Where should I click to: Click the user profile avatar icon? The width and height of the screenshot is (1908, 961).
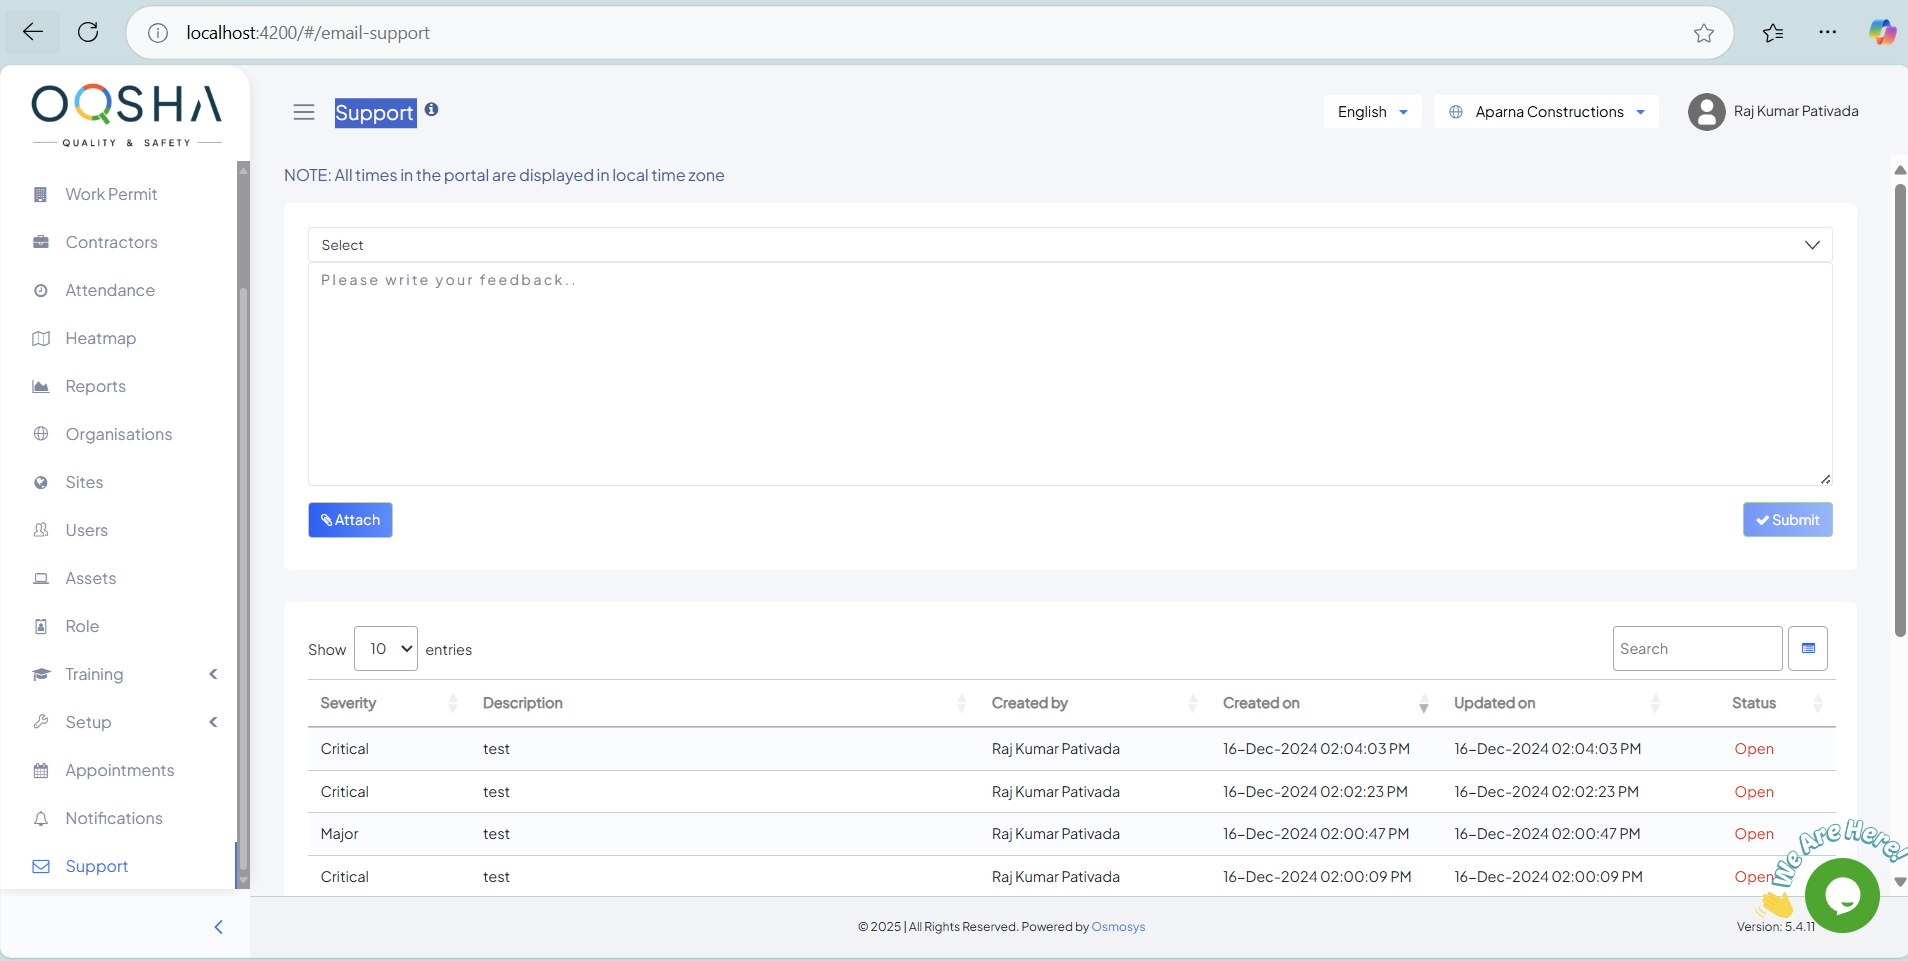click(x=1706, y=112)
